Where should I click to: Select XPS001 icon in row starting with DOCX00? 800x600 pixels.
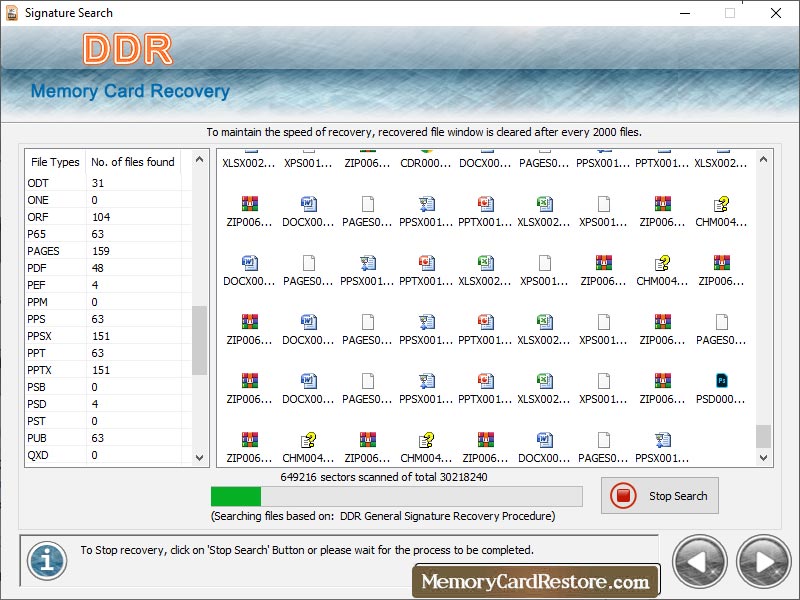[x=544, y=263]
